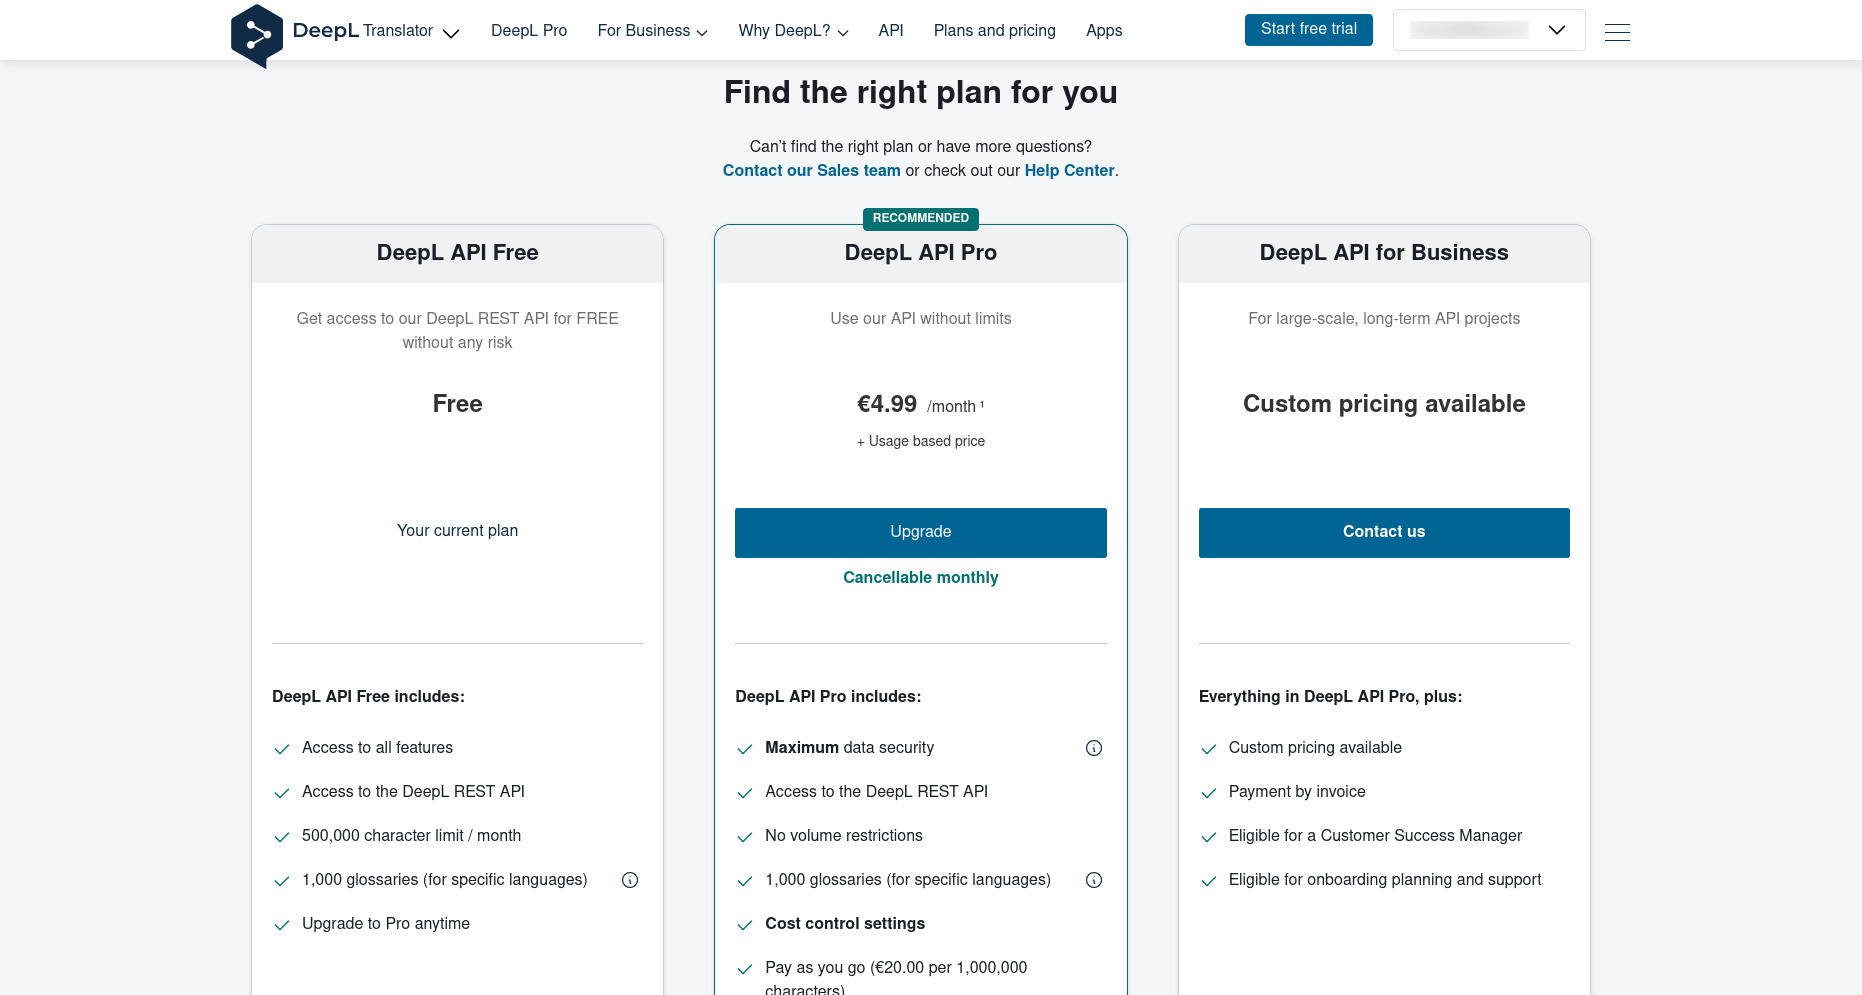This screenshot has width=1862, height=995.
Task: Click the Cancellable monthly text
Action: point(920,578)
